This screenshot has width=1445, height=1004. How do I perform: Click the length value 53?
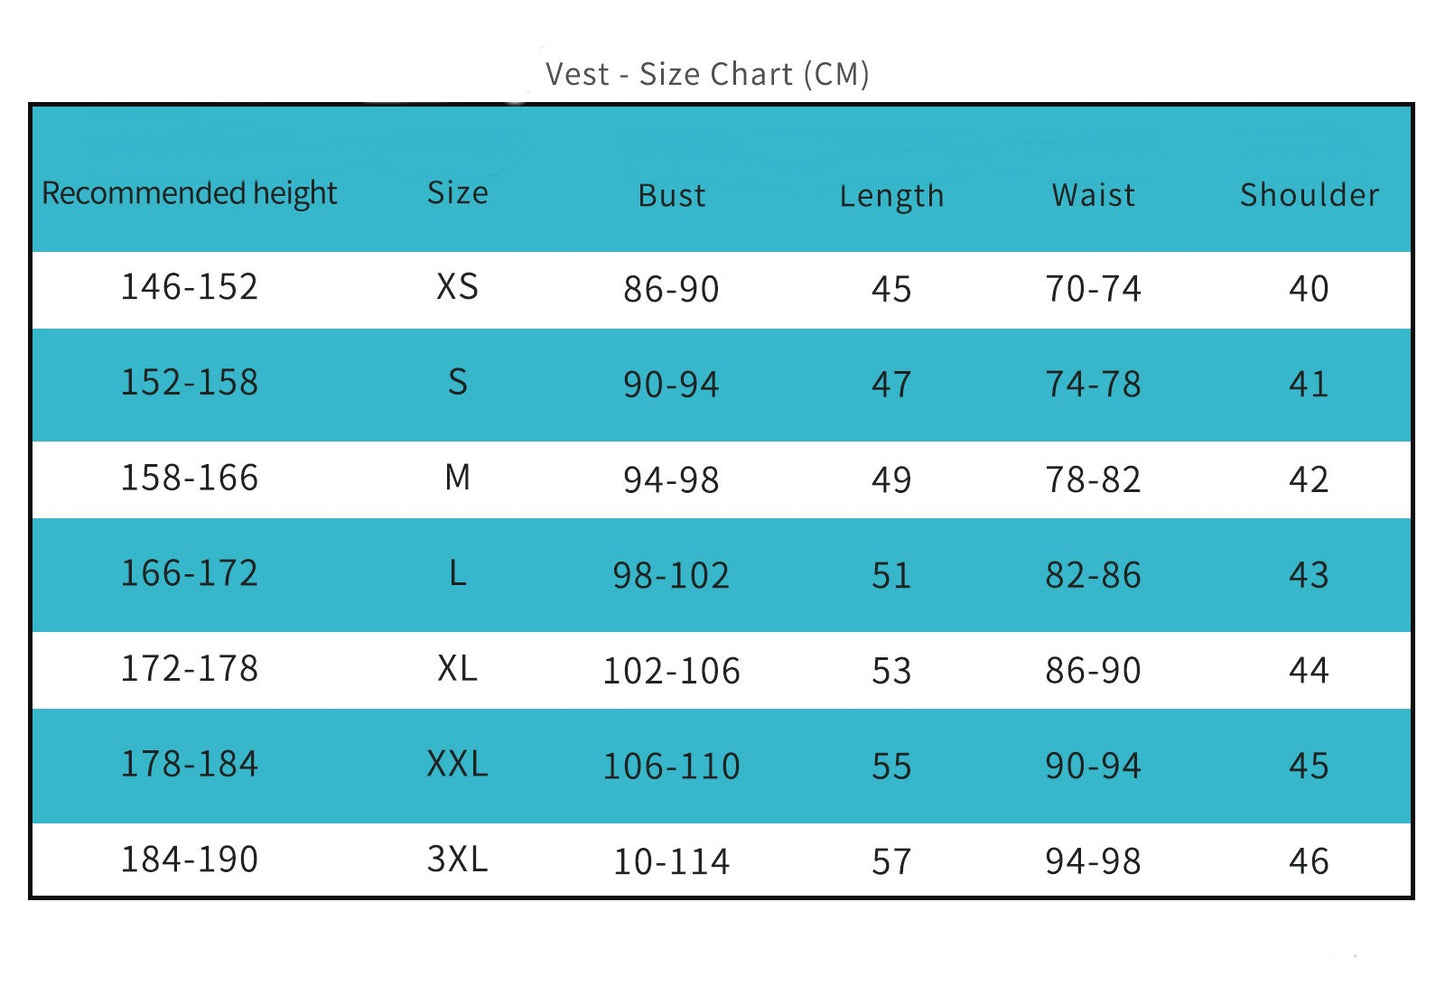pos(891,671)
